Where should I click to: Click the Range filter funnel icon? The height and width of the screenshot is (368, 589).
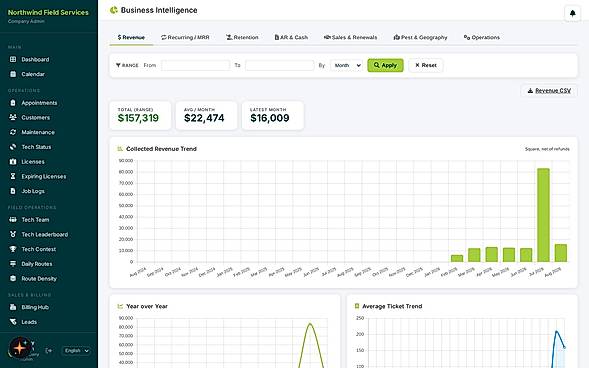click(118, 65)
